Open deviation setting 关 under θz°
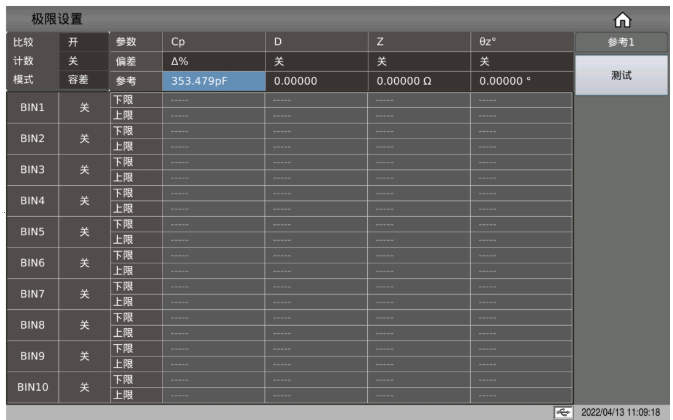Viewport: 673px width, 420px height. pyautogui.click(x=522, y=61)
